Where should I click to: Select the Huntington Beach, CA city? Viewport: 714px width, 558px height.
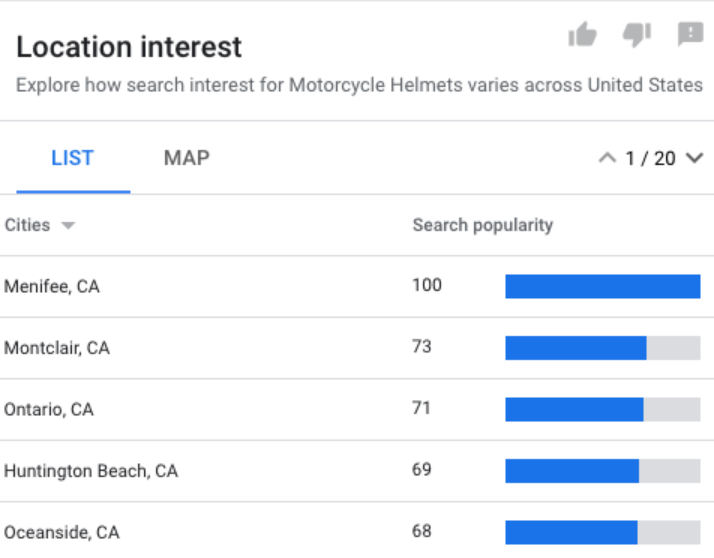91,471
